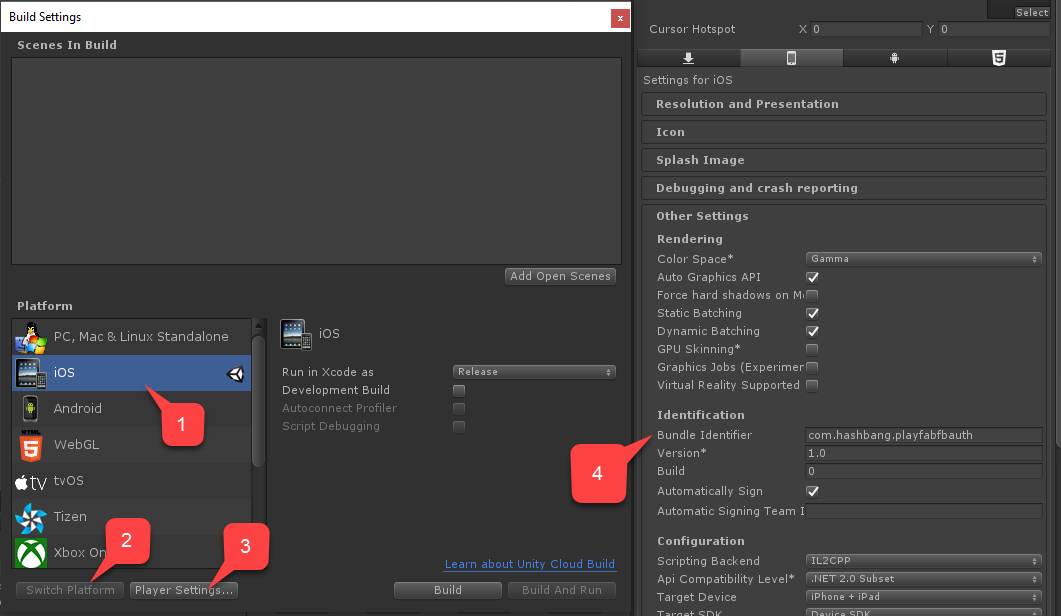This screenshot has height=616, width=1061.
Task: Toggle Autoconnect Profiler checkbox
Action: pos(459,409)
